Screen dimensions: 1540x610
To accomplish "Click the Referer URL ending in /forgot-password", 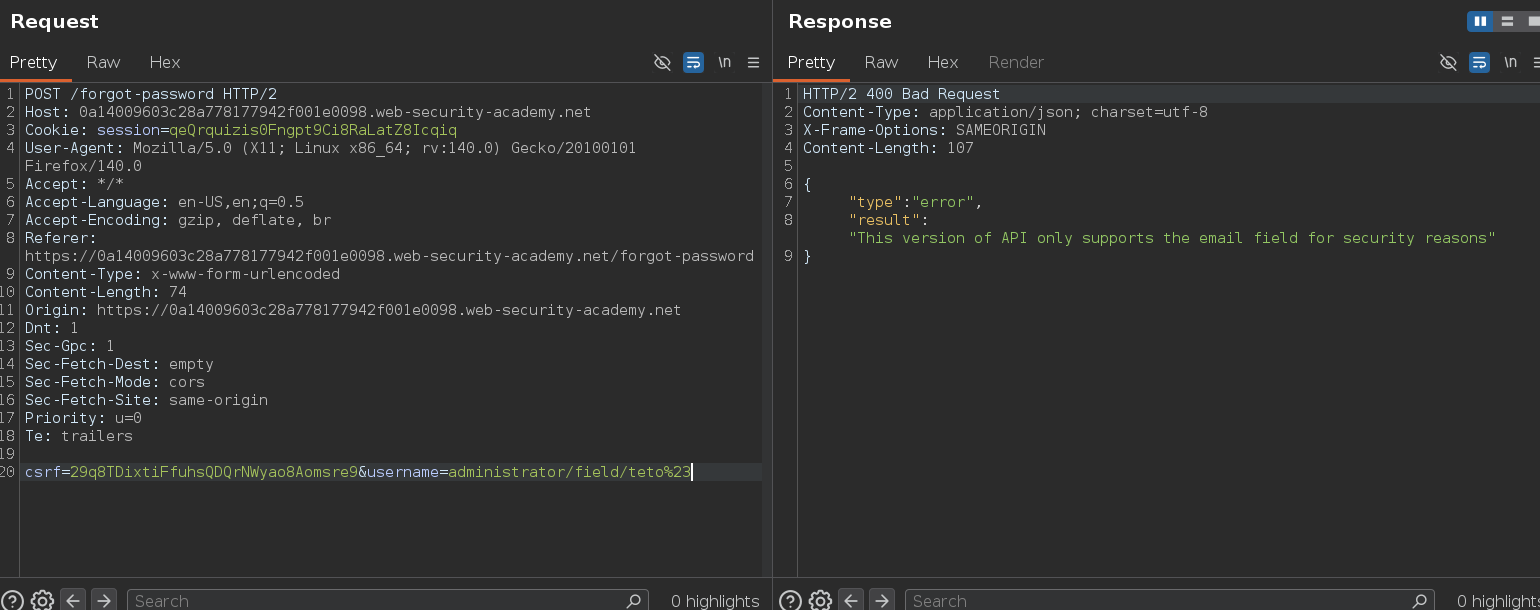I will click(x=389, y=256).
